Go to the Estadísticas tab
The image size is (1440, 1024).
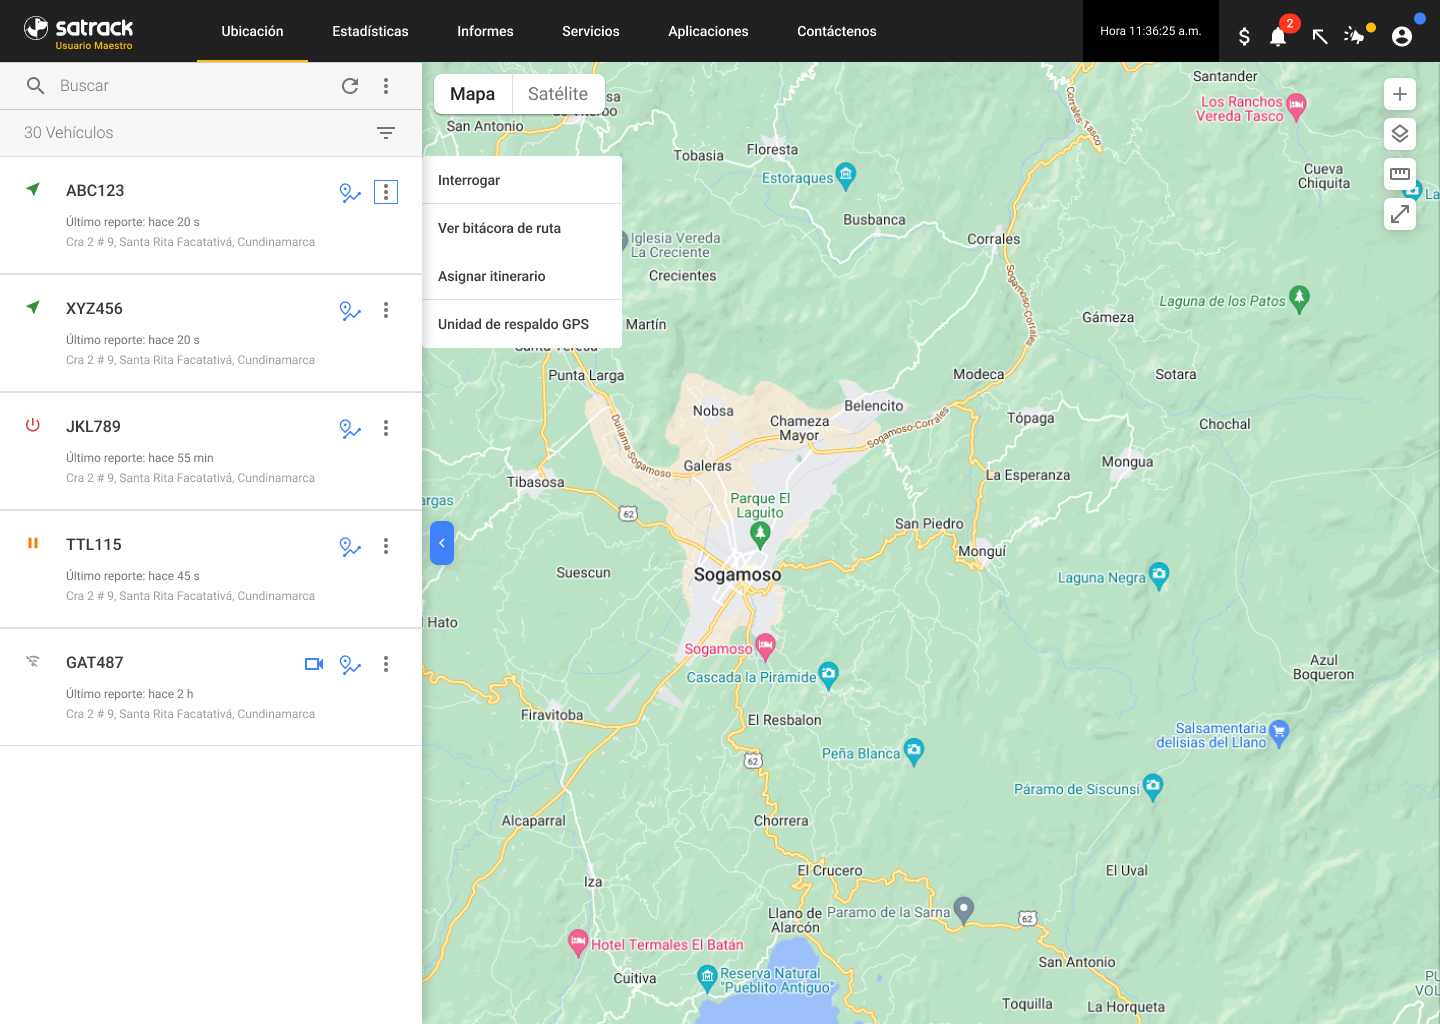(x=370, y=31)
